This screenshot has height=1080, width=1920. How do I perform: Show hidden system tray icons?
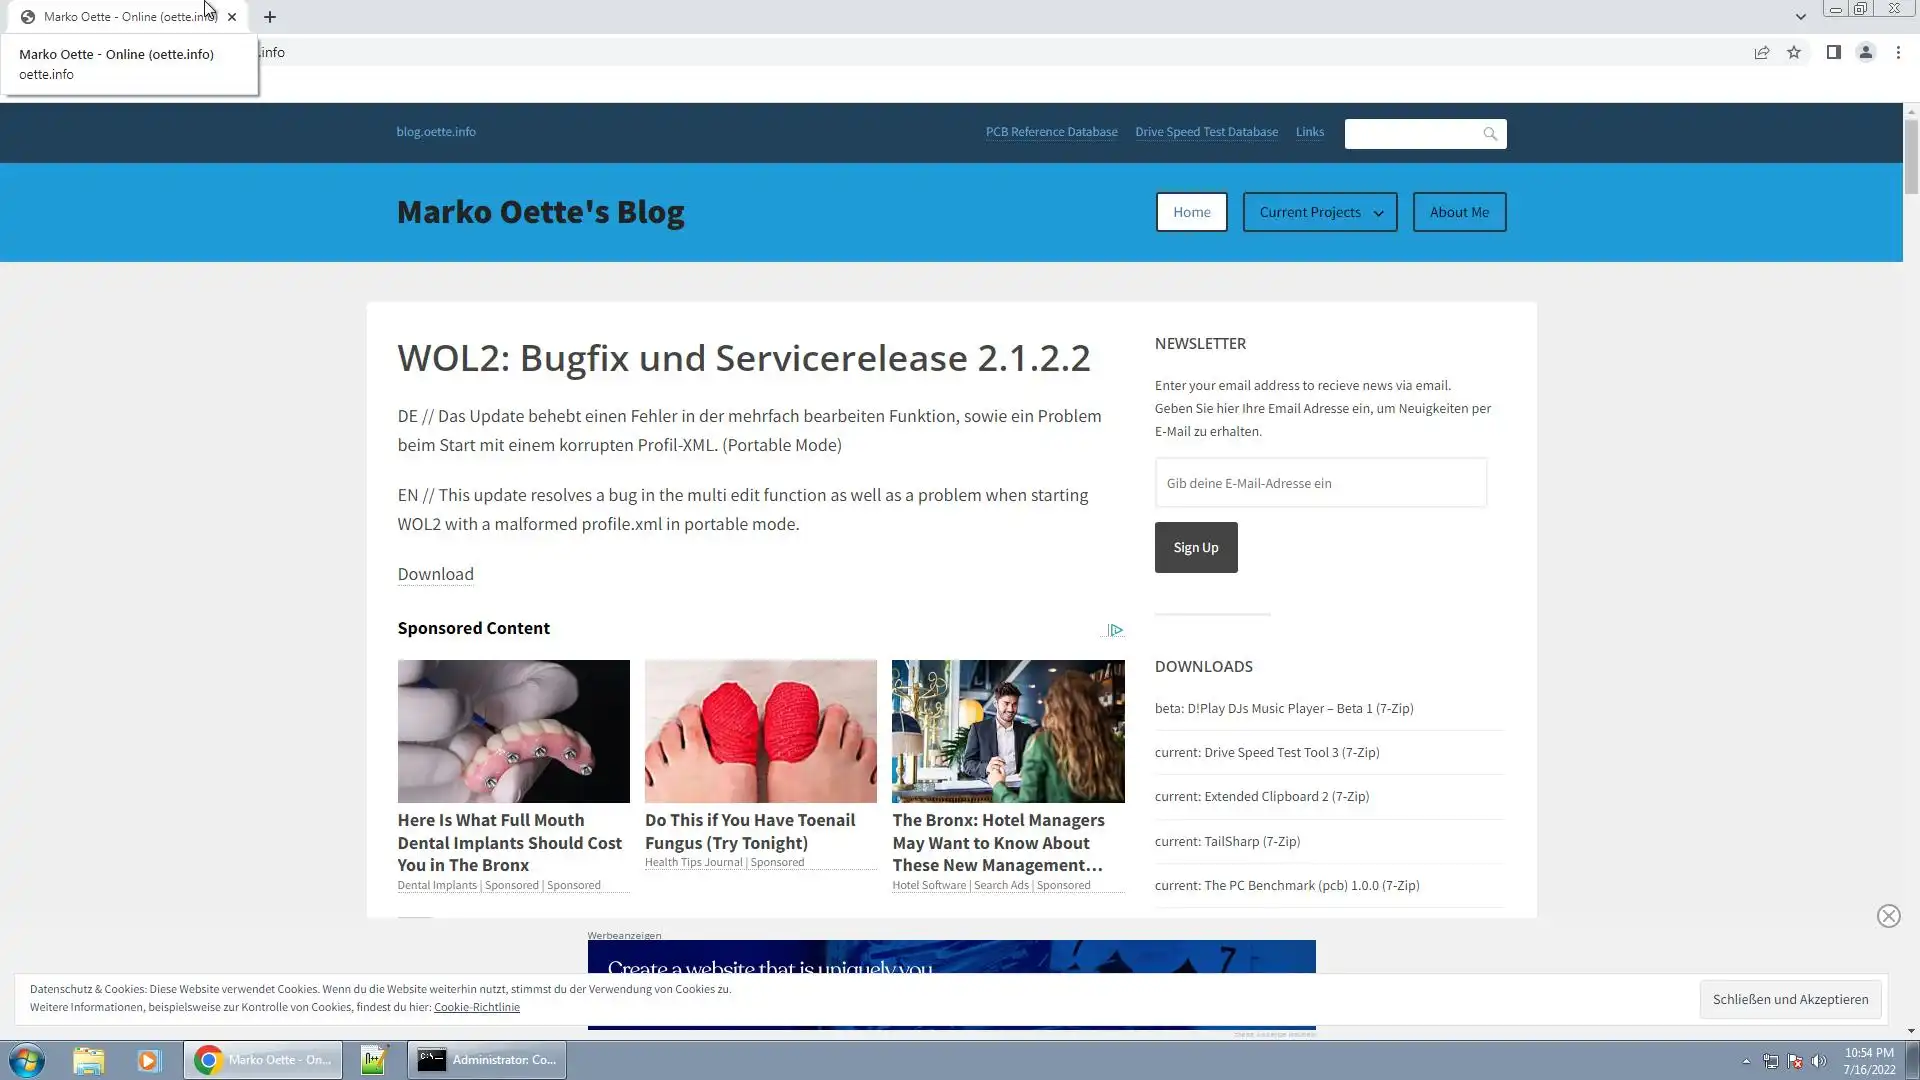pos(1746,1061)
